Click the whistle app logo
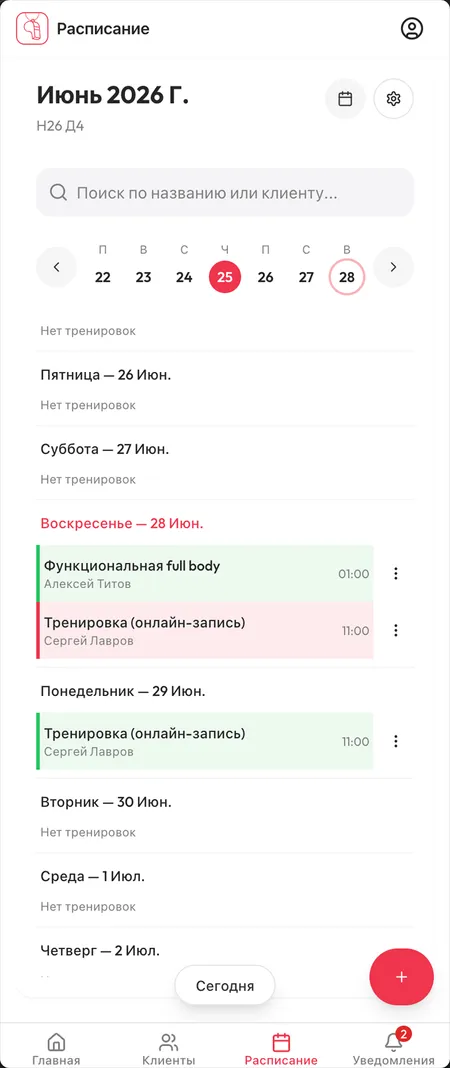450x1068 pixels. [x=32, y=29]
